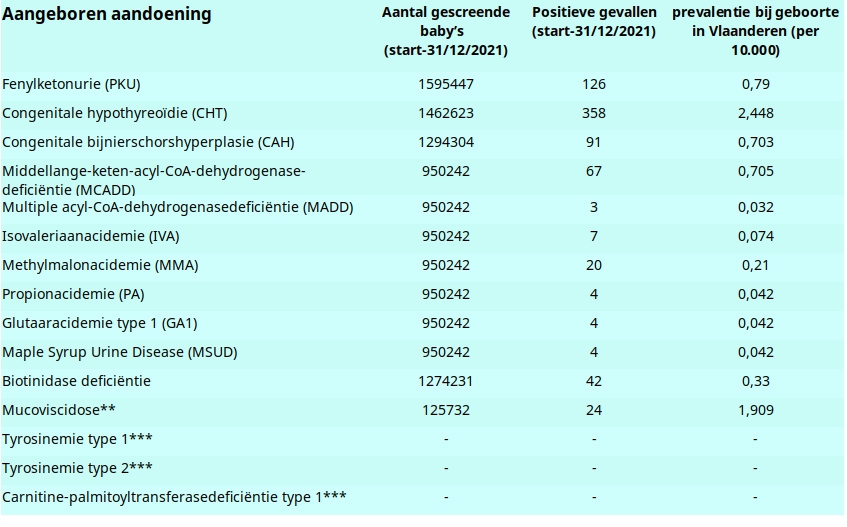Select the 0,79 prevalence value

point(755,84)
